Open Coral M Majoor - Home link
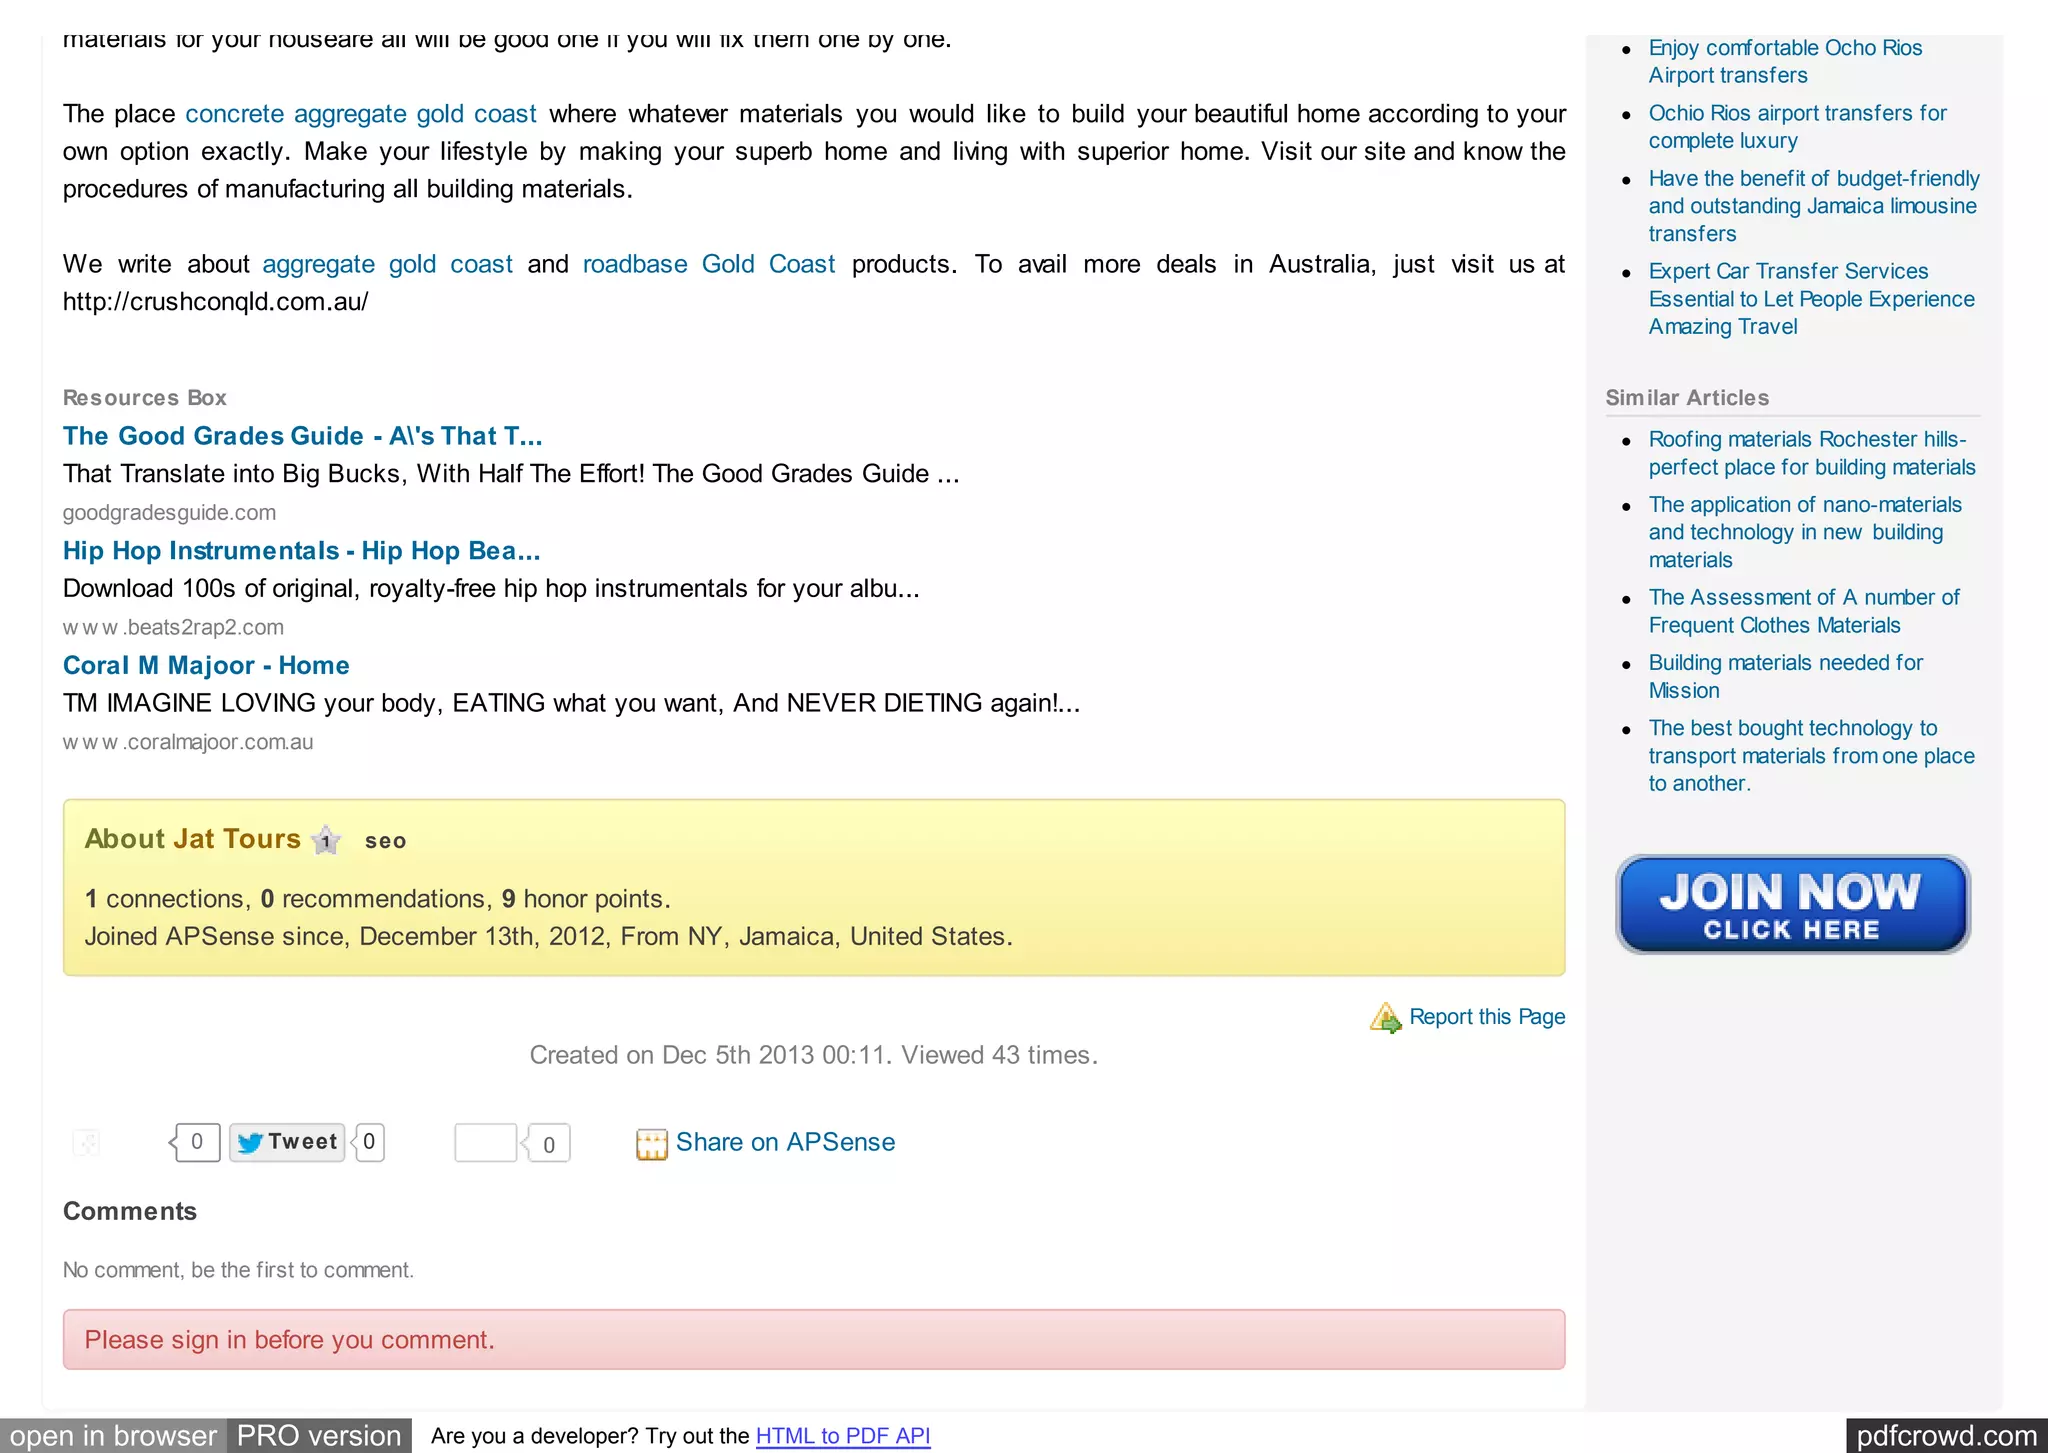Viewport: 2048px width, 1453px height. (x=206, y=666)
